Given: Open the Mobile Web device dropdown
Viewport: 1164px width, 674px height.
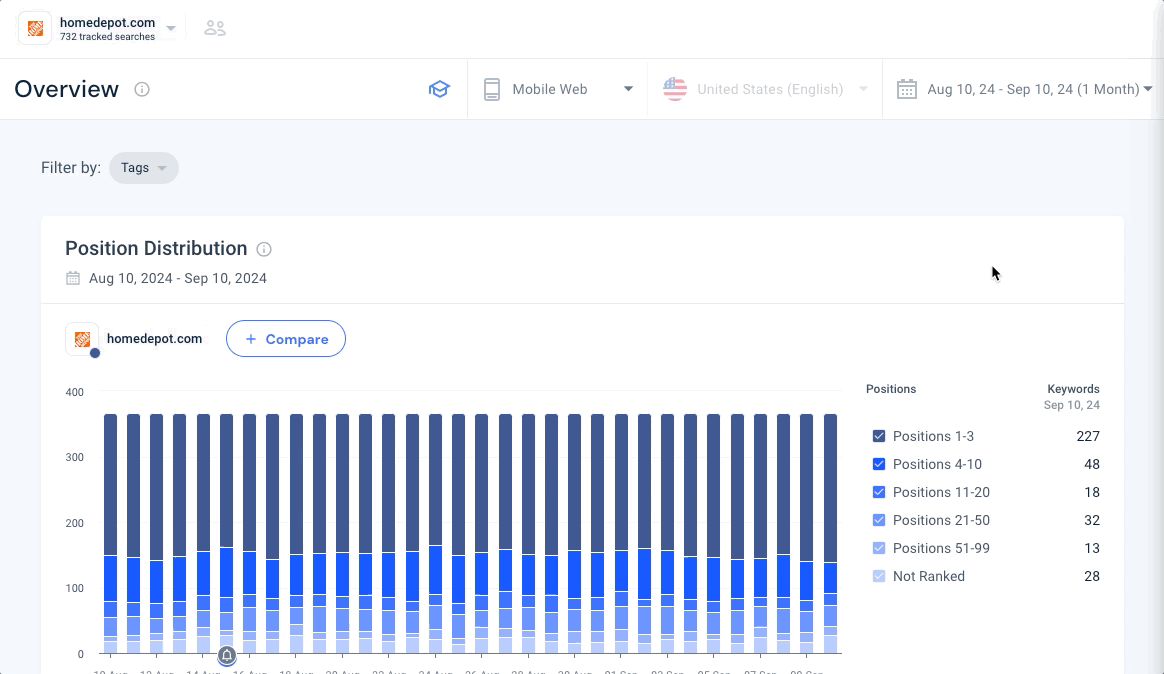Looking at the screenshot, I should tap(558, 89).
